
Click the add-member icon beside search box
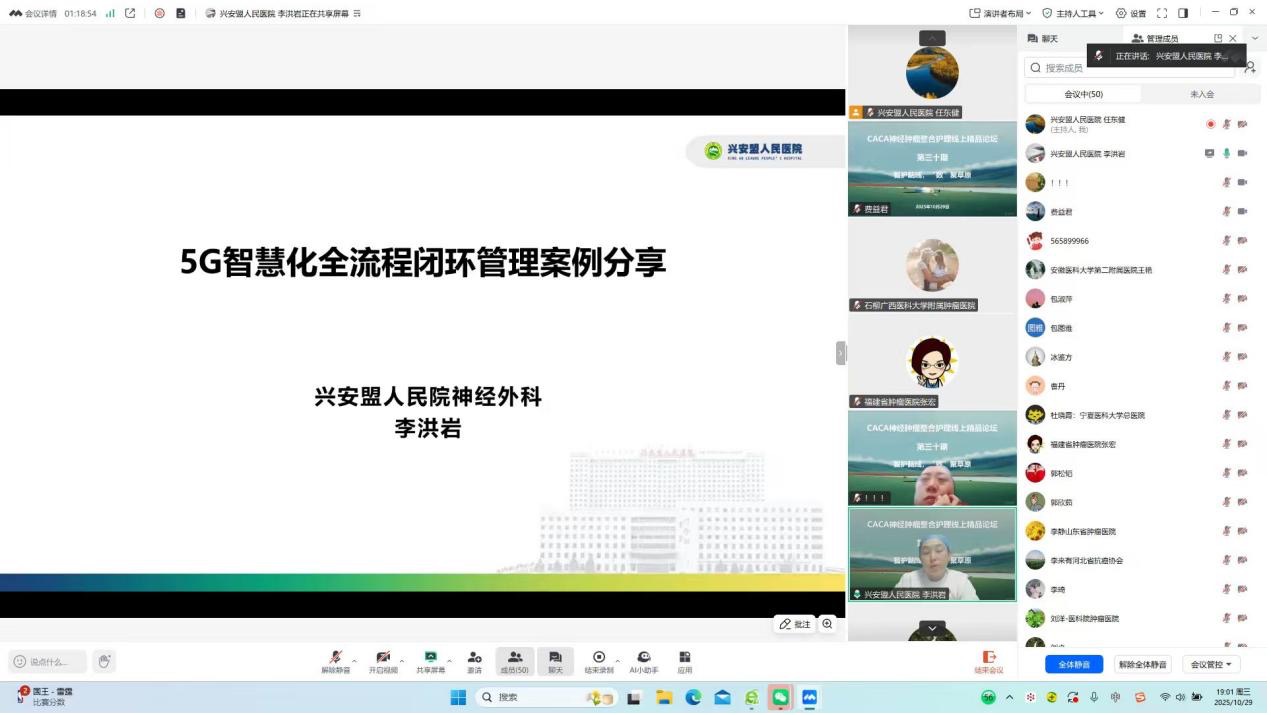pyautogui.click(x=1249, y=67)
